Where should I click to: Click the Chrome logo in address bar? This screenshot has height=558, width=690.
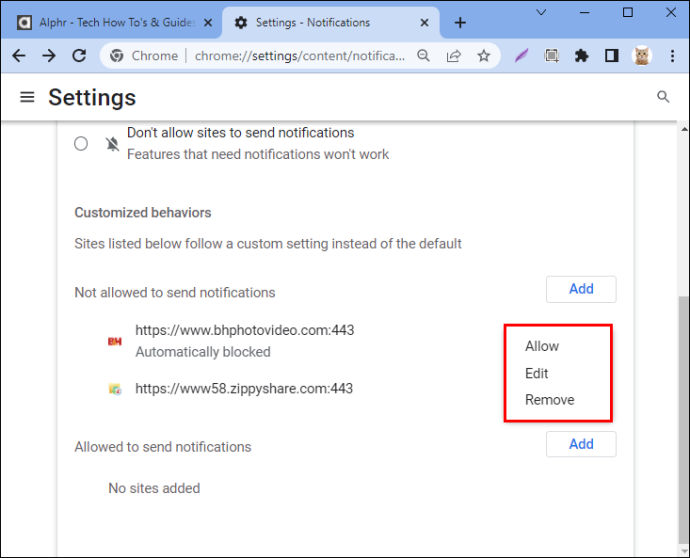pyautogui.click(x=117, y=56)
